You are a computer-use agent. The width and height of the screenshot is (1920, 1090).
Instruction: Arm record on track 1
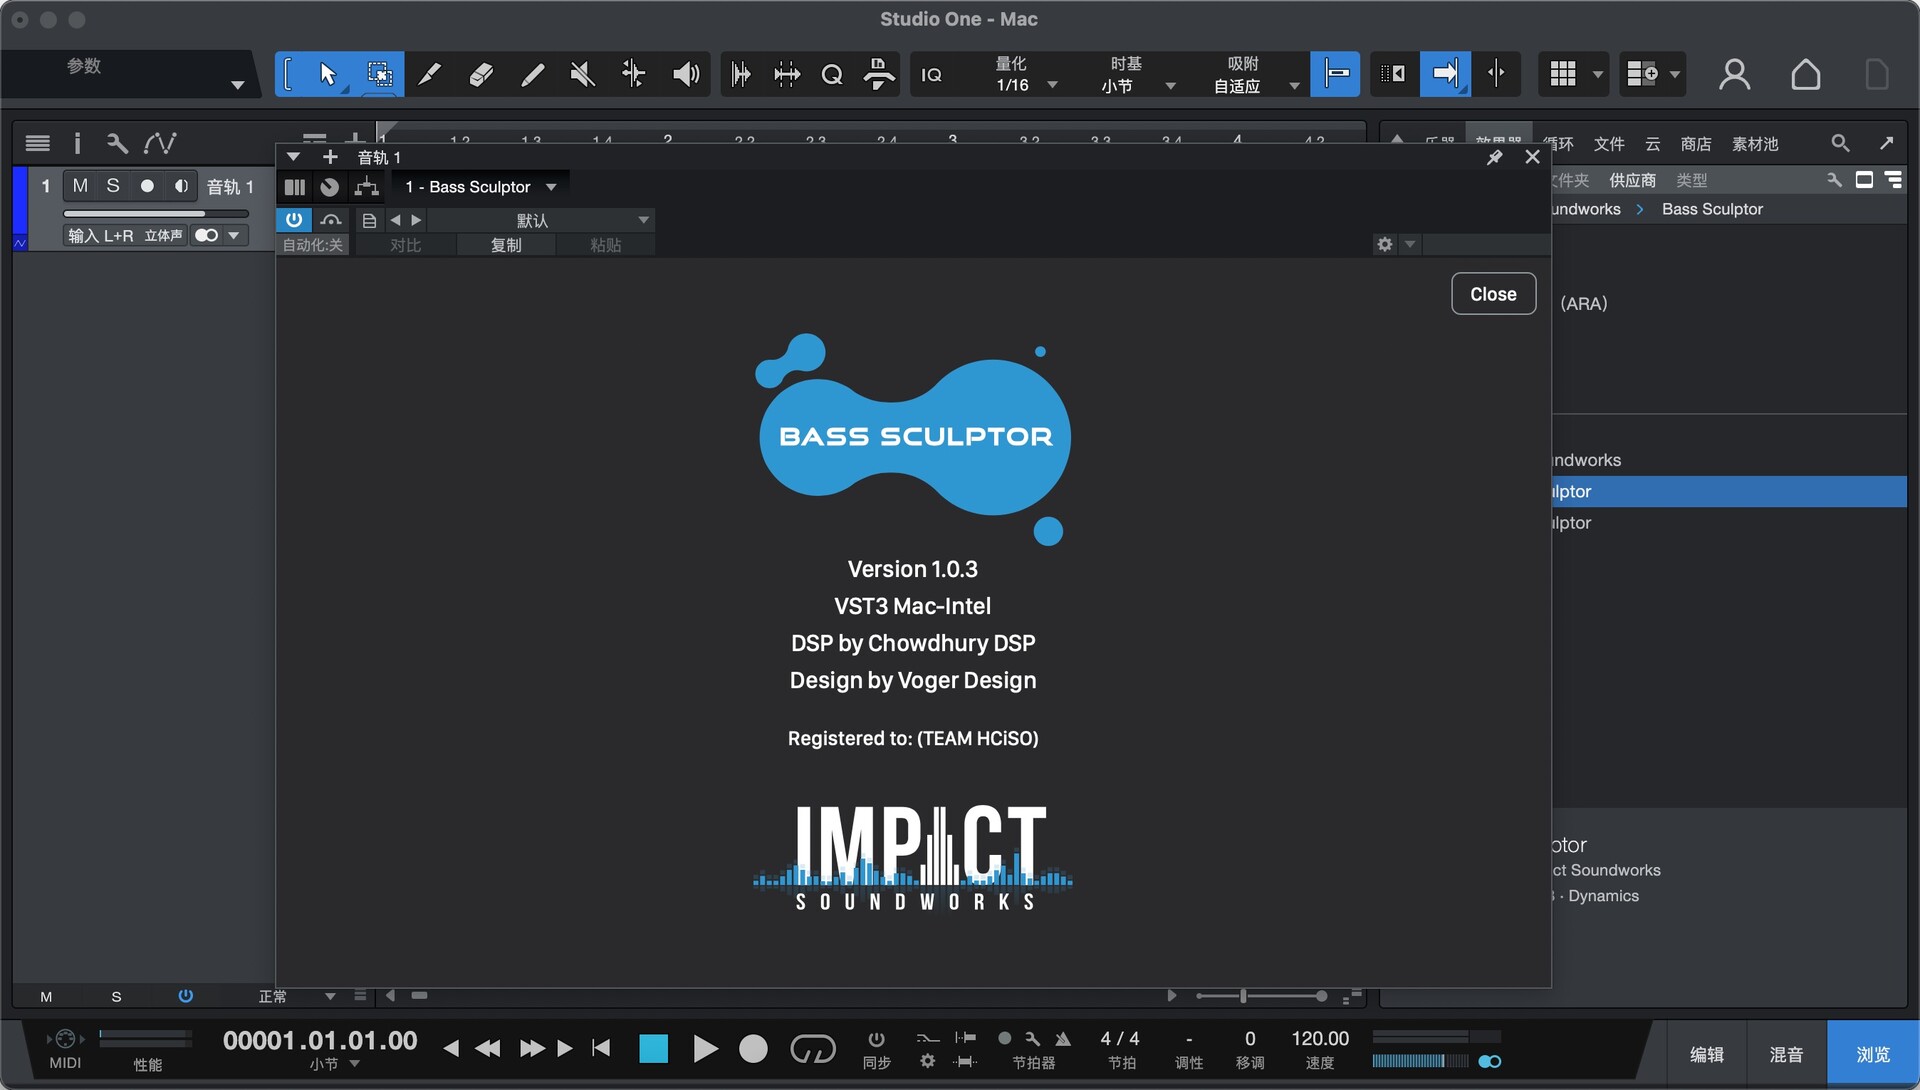[147, 186]
